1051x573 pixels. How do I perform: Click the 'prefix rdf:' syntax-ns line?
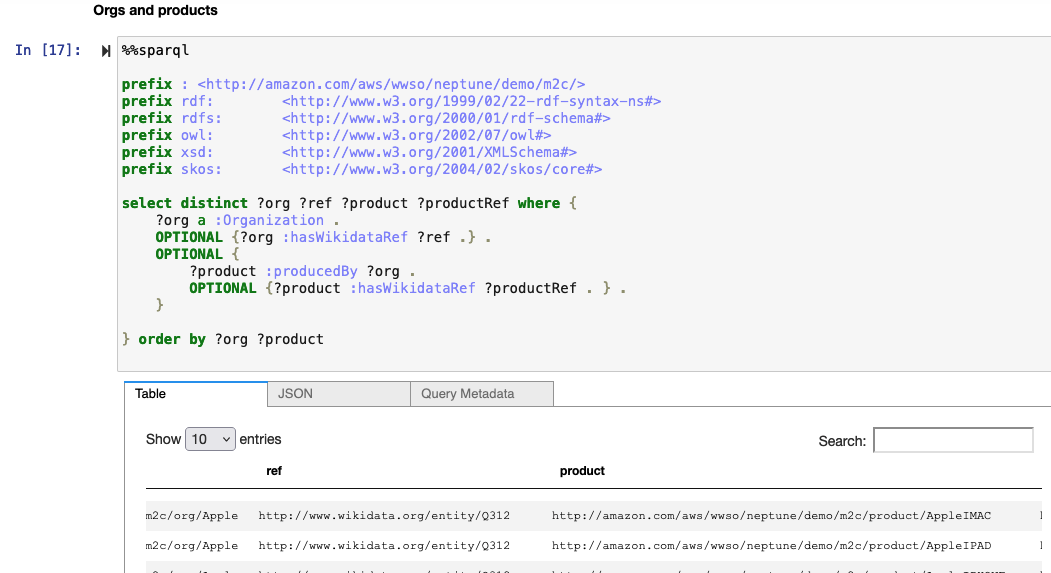coord(391,101)
